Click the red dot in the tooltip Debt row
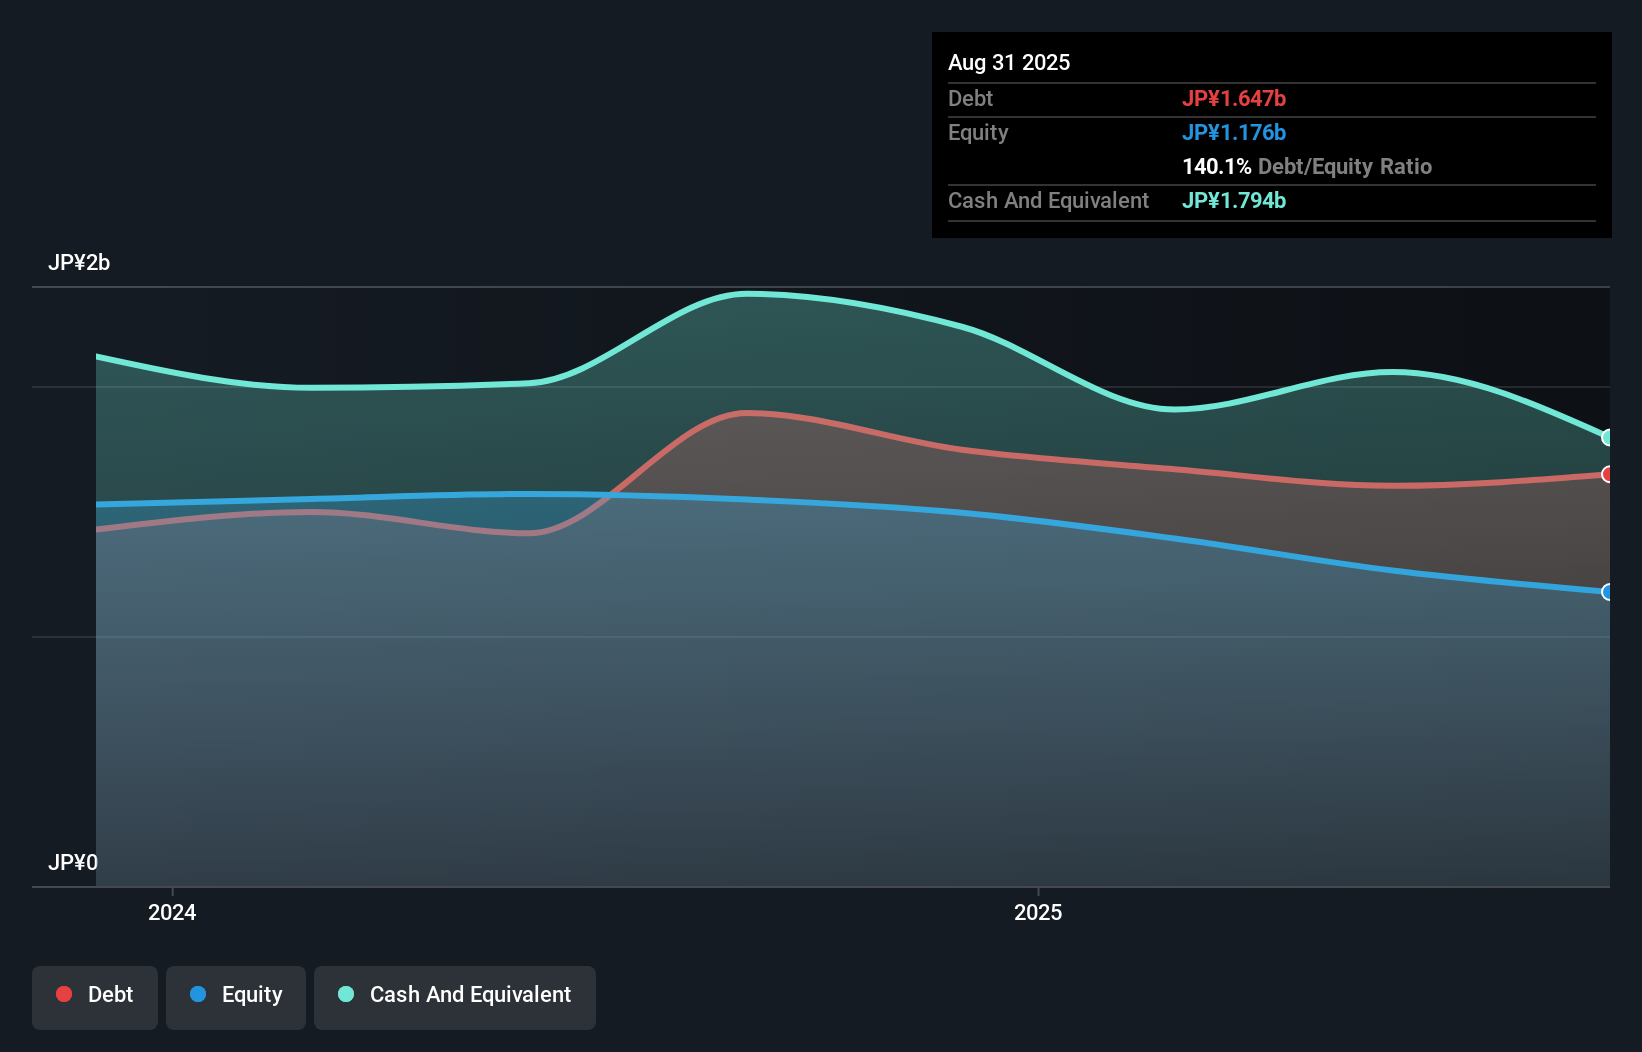This screenshot has height=1052, width=1642. click(x=1236, y=98)
